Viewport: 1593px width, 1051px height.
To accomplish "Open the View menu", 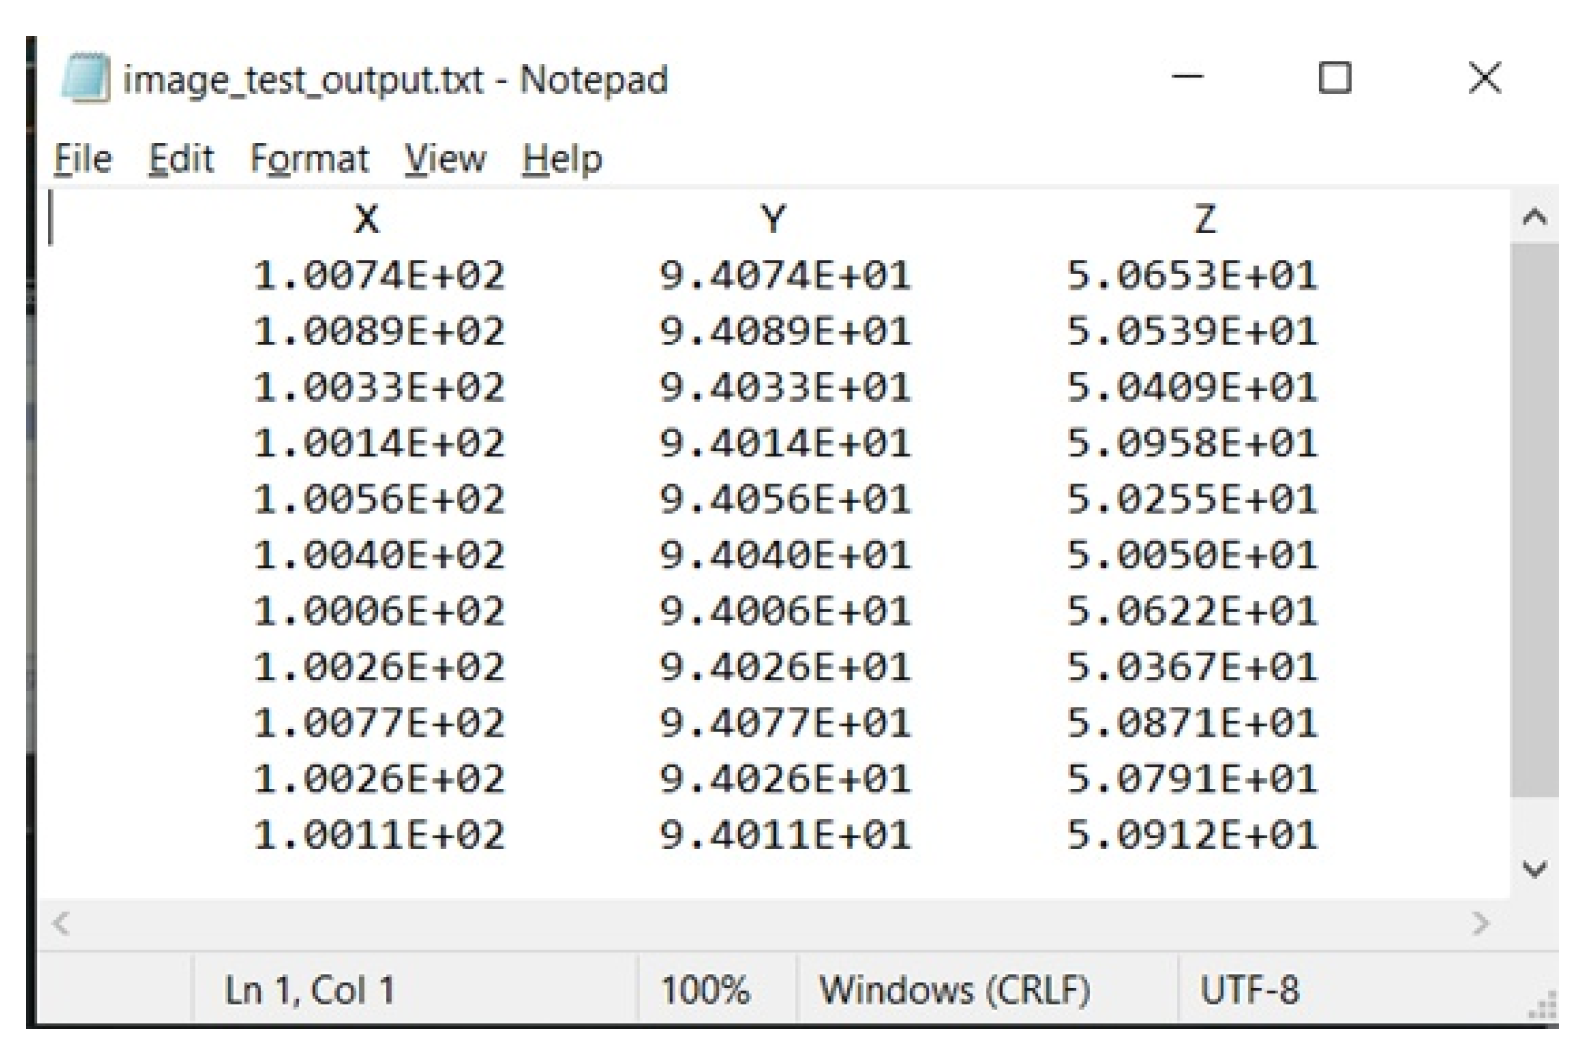I will point(445,159).
